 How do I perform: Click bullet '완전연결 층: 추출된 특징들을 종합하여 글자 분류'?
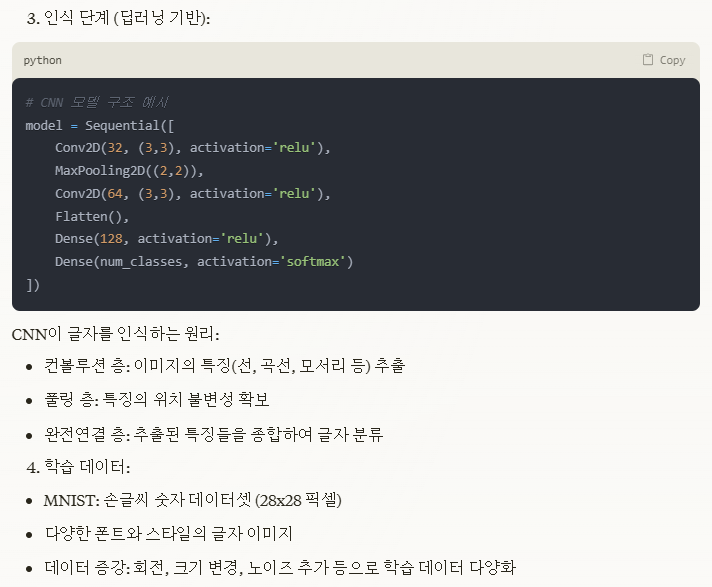[x=213, y=435]
